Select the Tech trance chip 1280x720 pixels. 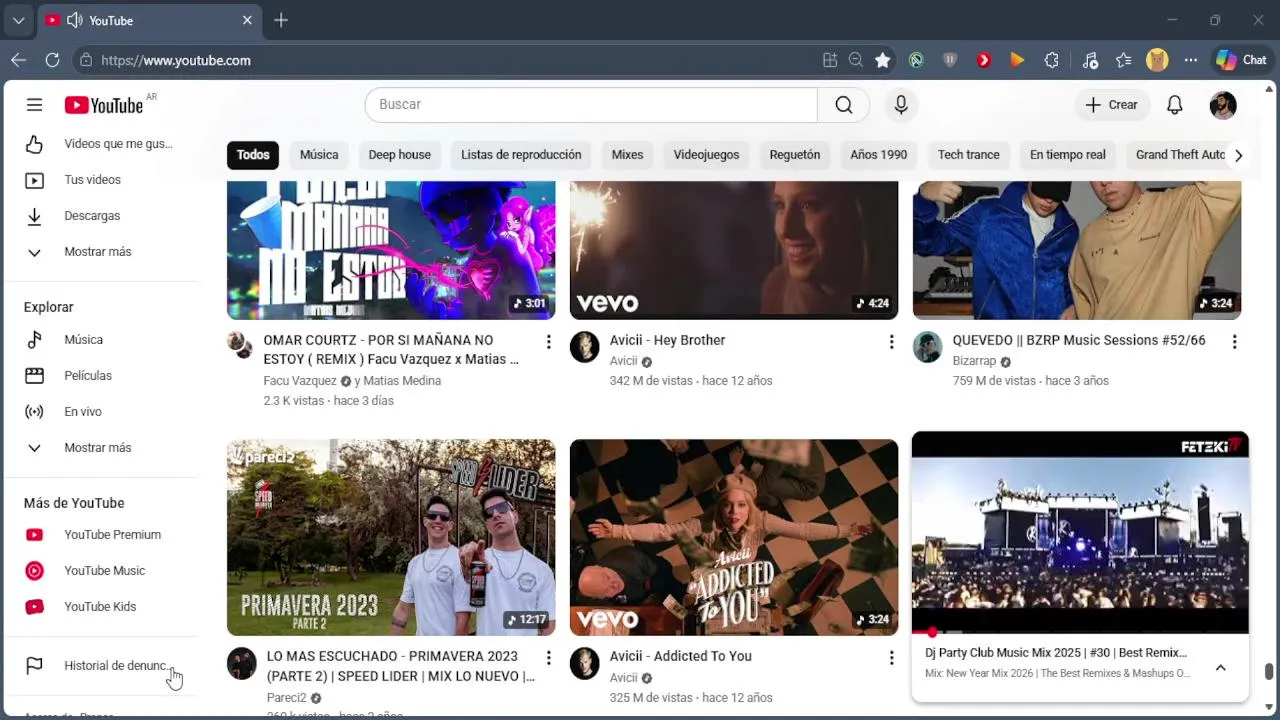pos(969,155)
